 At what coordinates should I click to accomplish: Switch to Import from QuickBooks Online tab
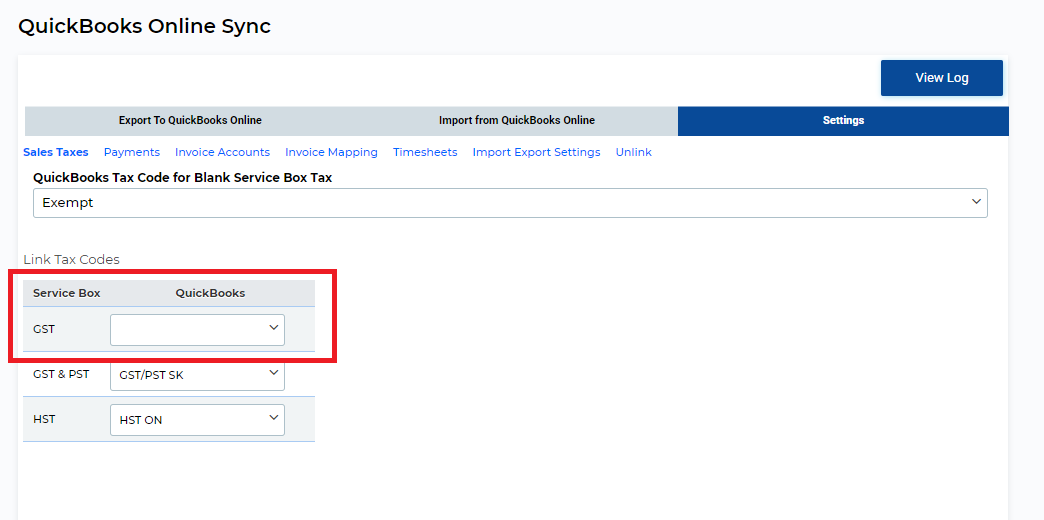click(517, 121)
